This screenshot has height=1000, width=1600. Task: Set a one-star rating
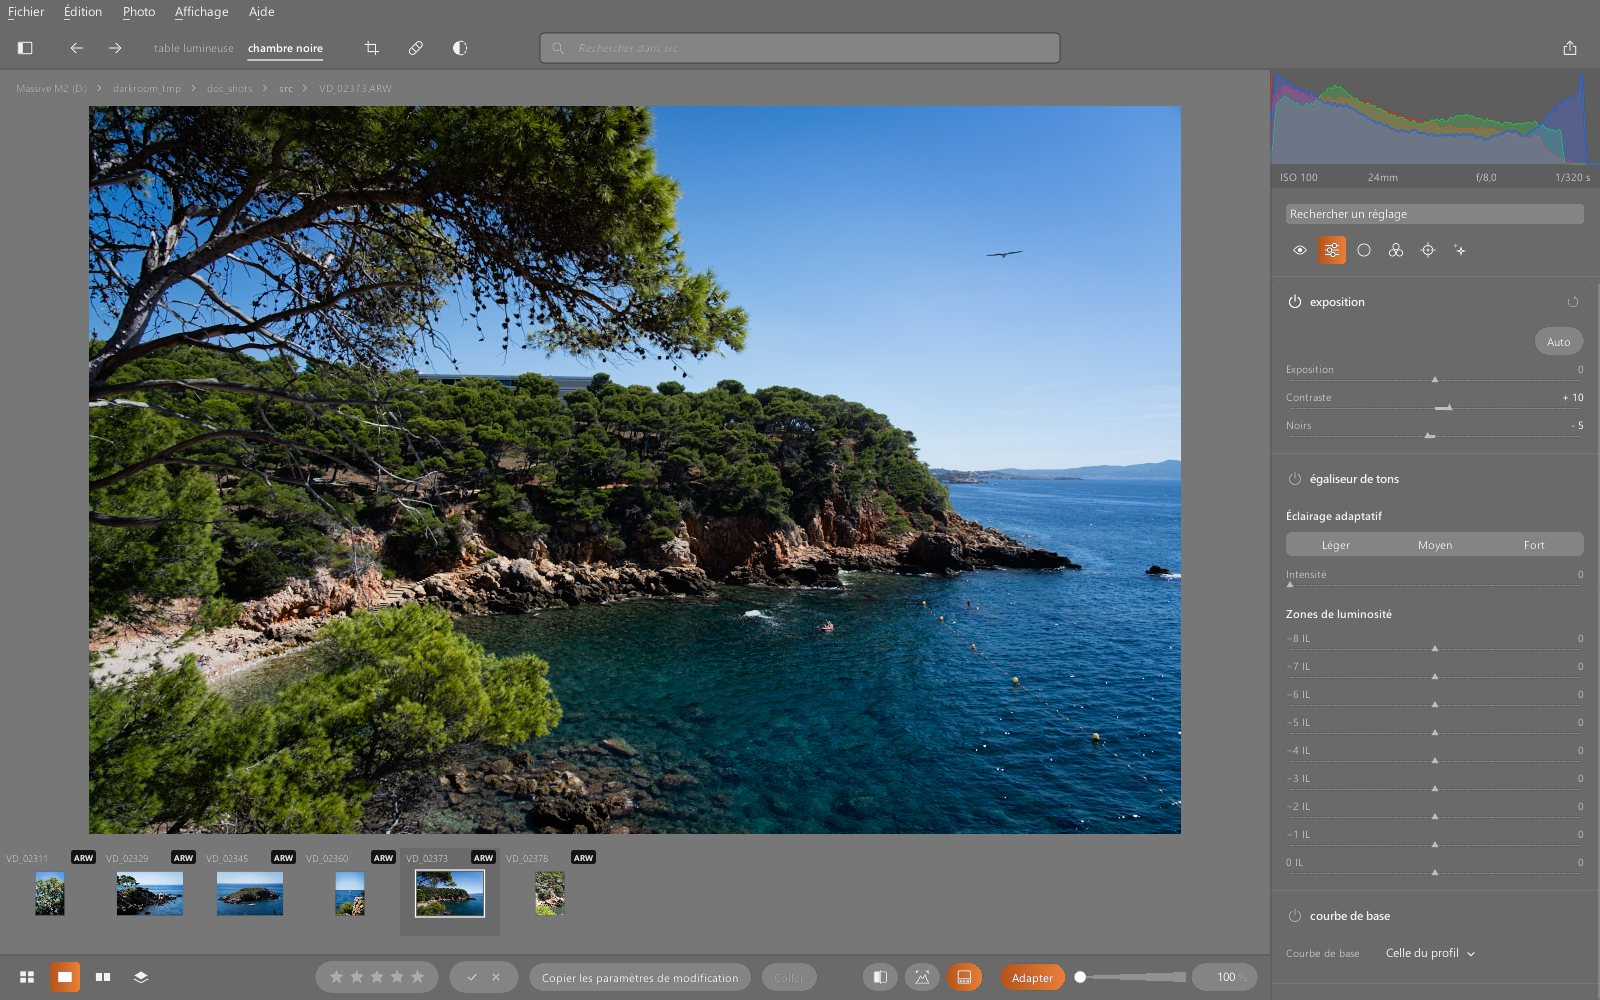pyautogui.click(x=336, y=977)
